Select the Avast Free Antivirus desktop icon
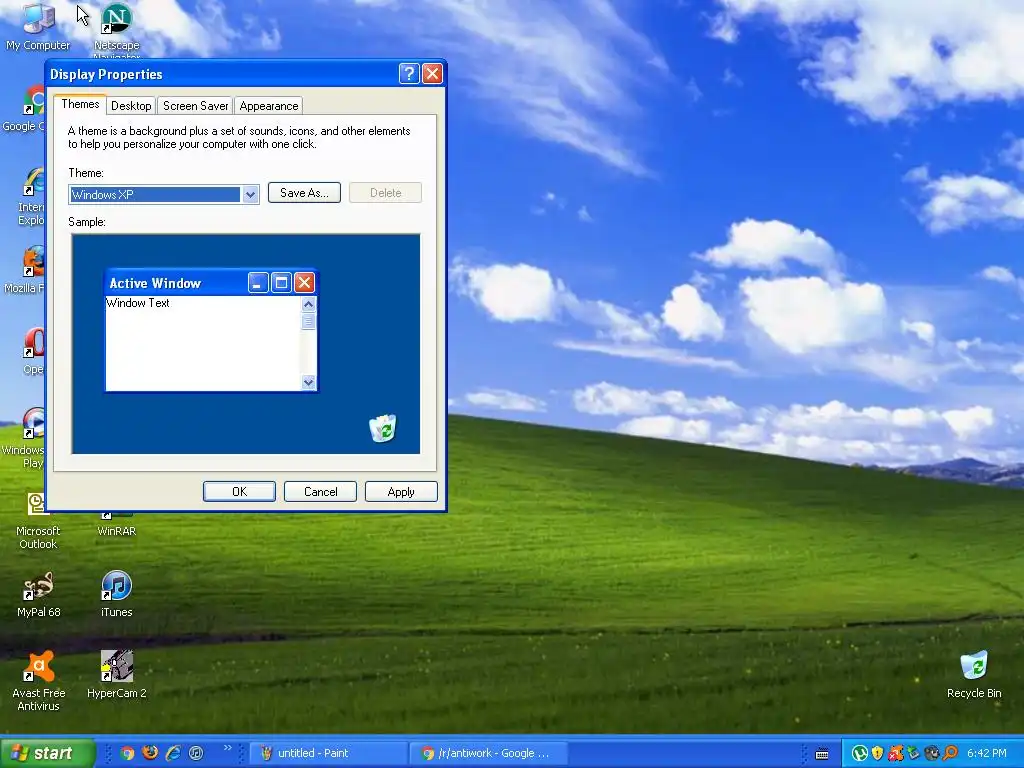1024x768 pixels. coord(38,681)
